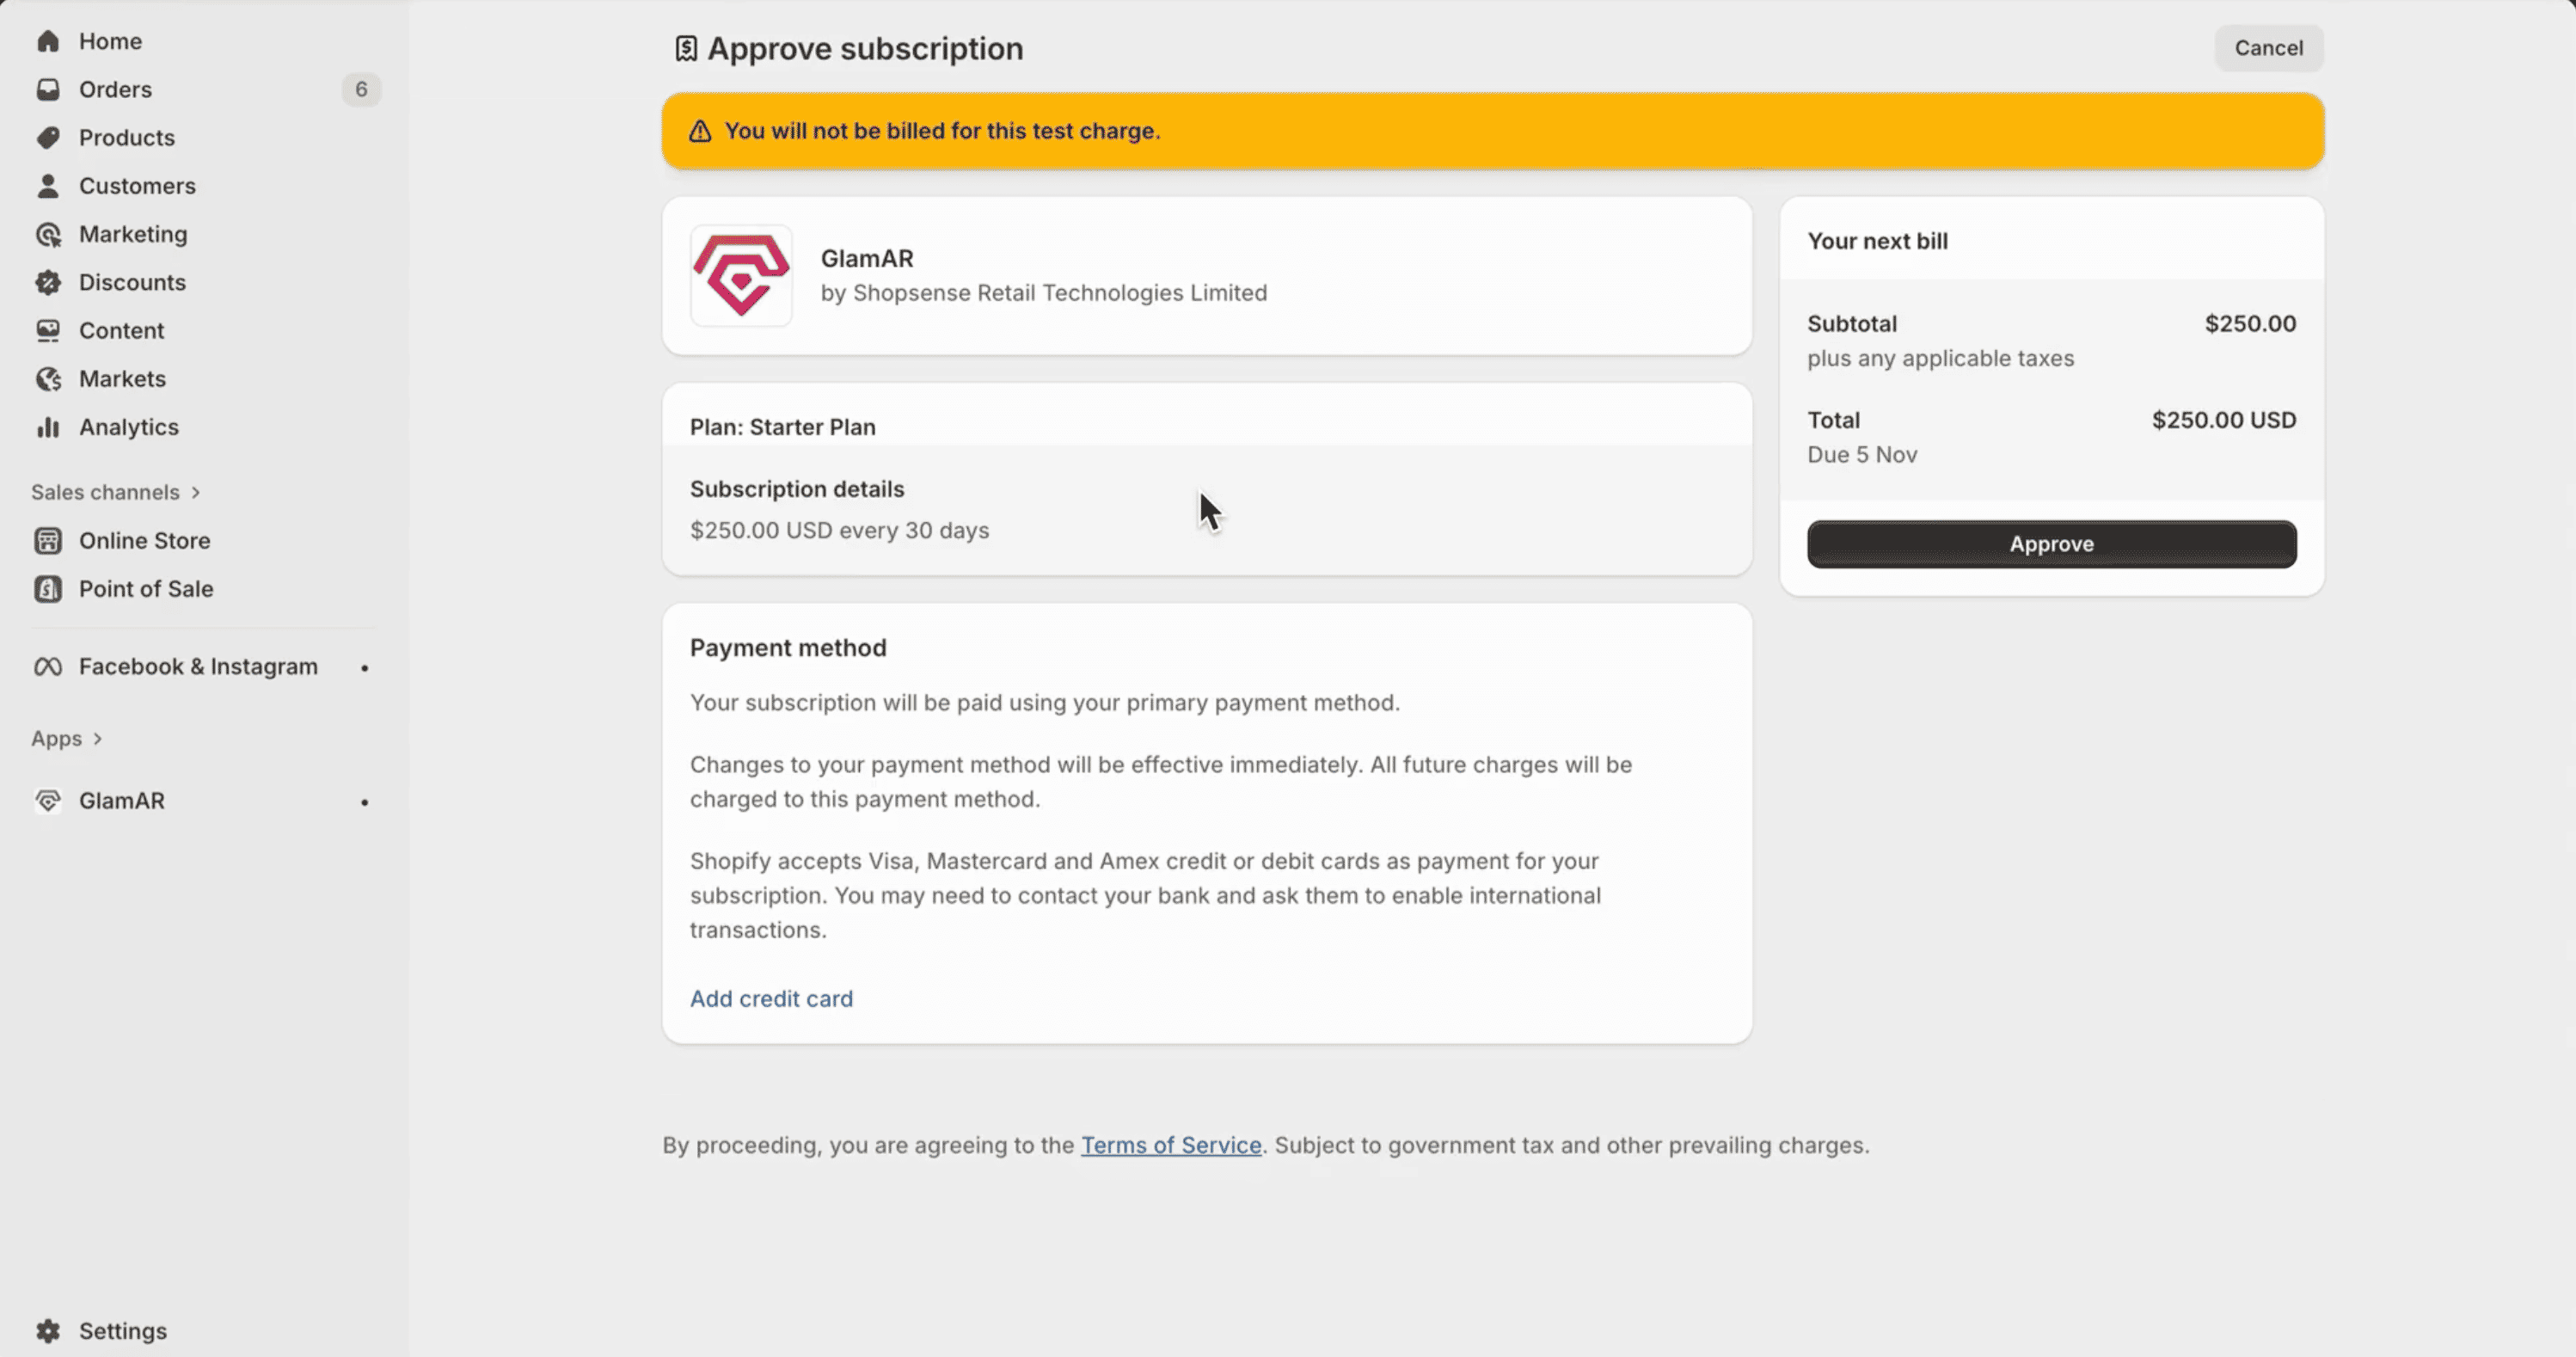
Task: Open Orders via its inbox icon
Action: (x=48, y=89)
